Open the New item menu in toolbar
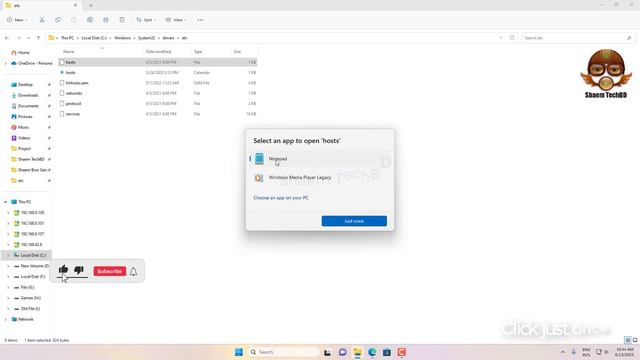Image resolution: width=640 pixels, height=360 pixels. click(x=17, y=20)
